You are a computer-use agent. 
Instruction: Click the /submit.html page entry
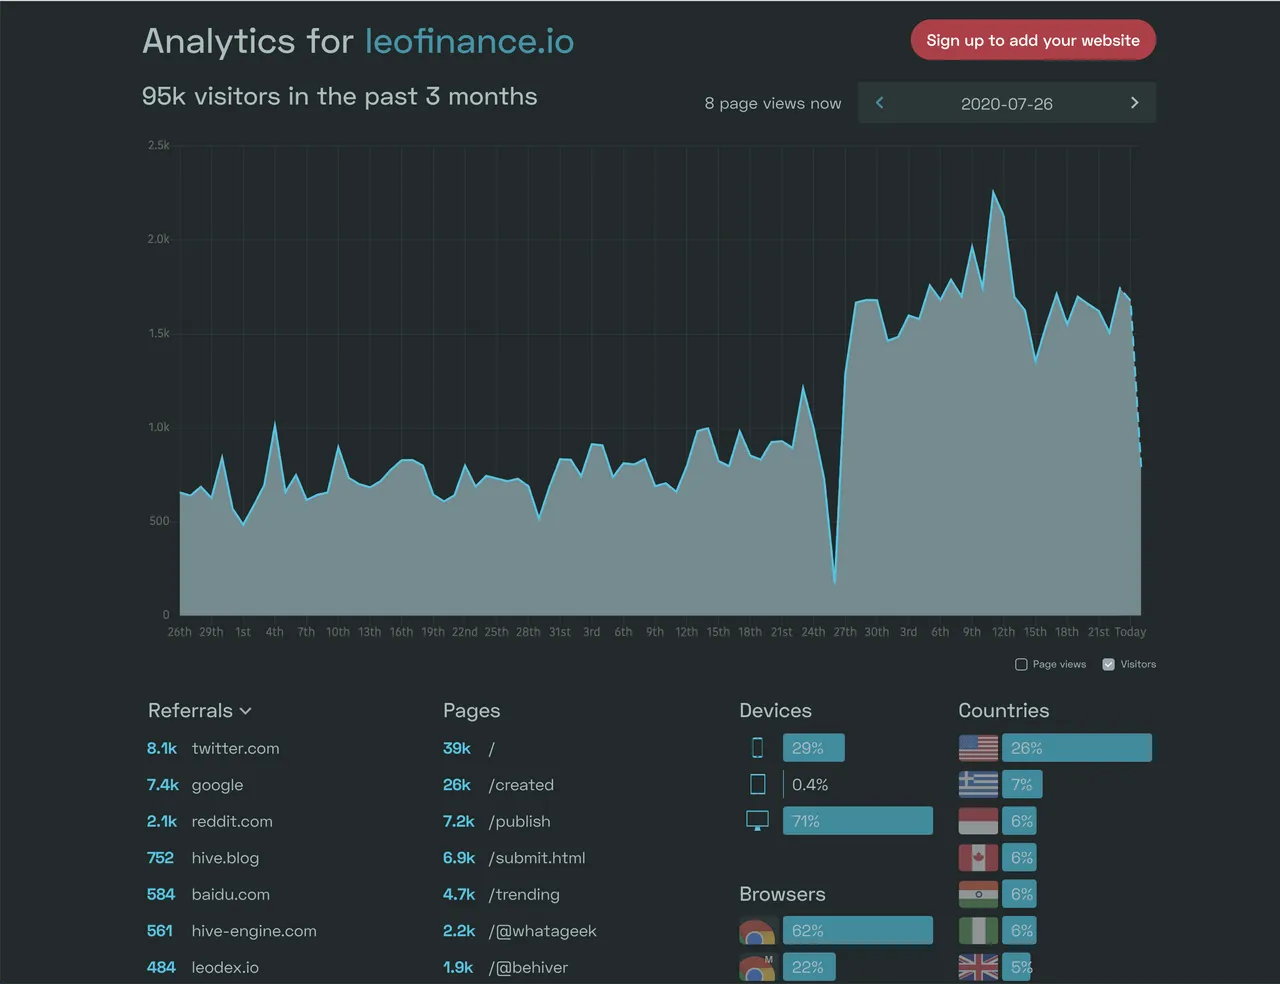[x=537, y=858]
